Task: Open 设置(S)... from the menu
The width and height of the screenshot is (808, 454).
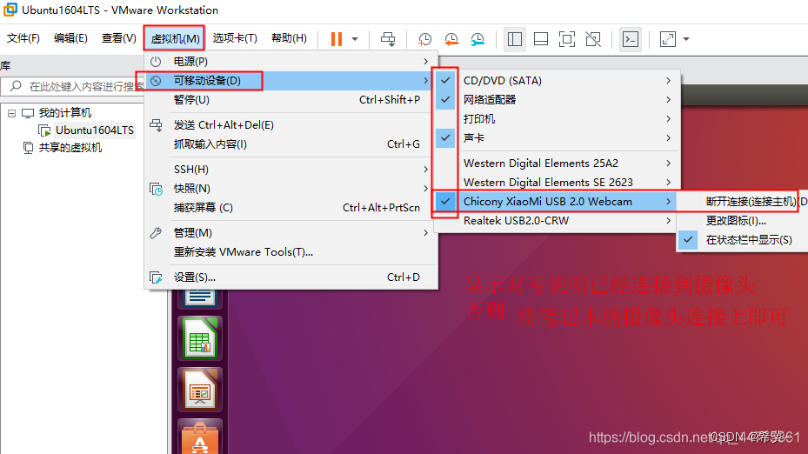Action: coord(291,277)
